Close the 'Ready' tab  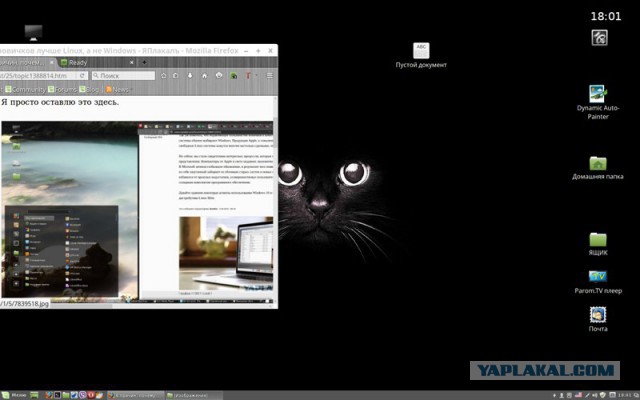(131, 62)
